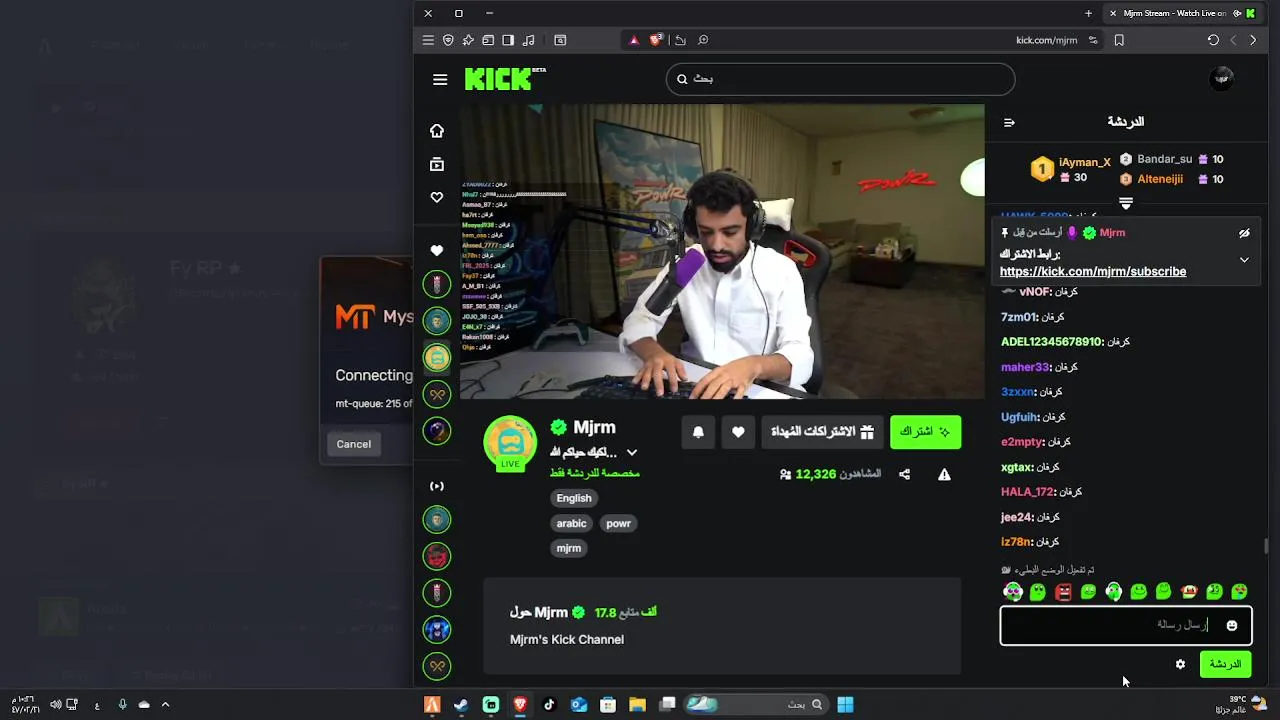Open Brave Shields icon

[656, 40]
